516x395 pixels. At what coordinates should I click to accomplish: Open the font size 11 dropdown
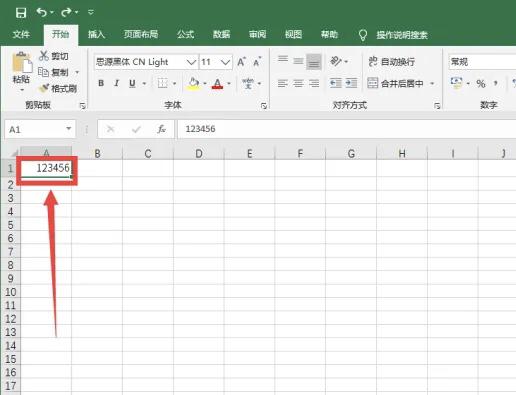[x=225, y=62]
